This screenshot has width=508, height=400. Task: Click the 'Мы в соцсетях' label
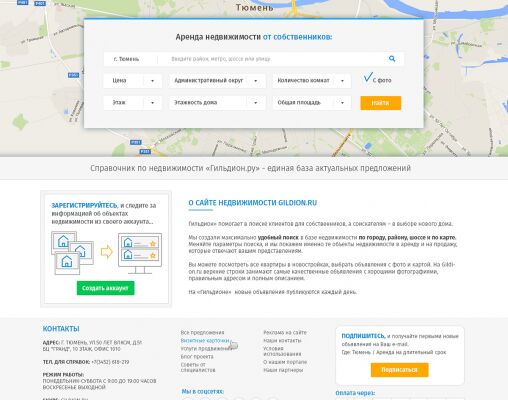click(203, 391)
